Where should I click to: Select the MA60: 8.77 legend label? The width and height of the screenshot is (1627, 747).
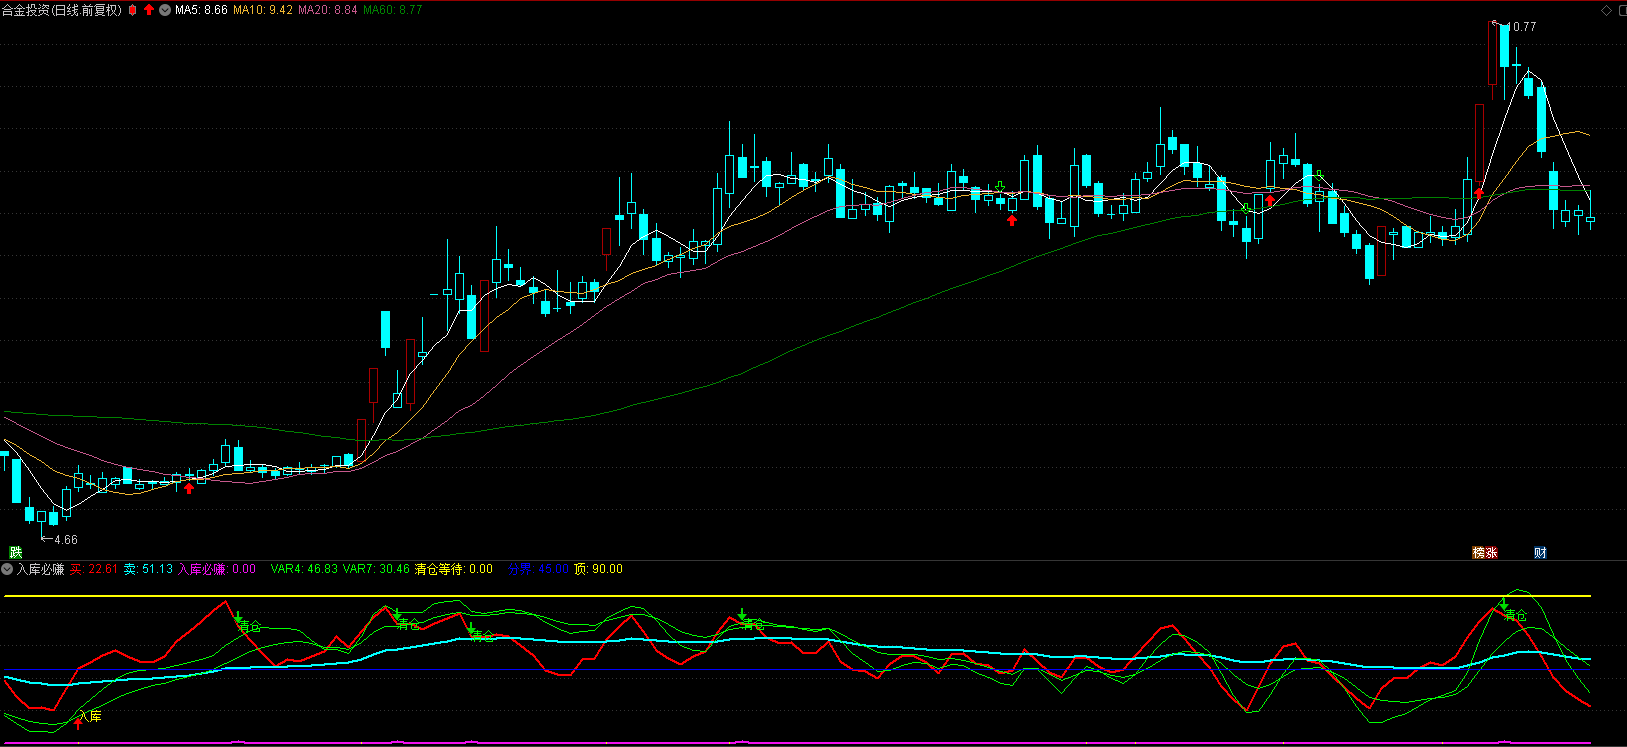(392, 10)
